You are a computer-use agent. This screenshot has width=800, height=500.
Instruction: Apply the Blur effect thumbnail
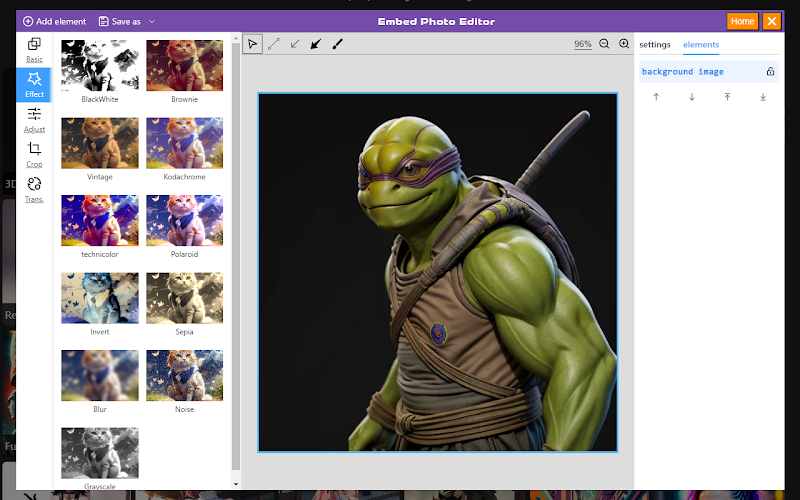pos(100,376)
